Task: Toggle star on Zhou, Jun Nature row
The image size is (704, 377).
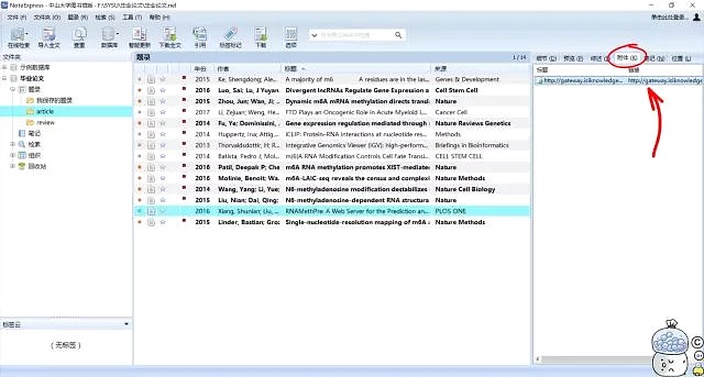Action: coord(163,101)
